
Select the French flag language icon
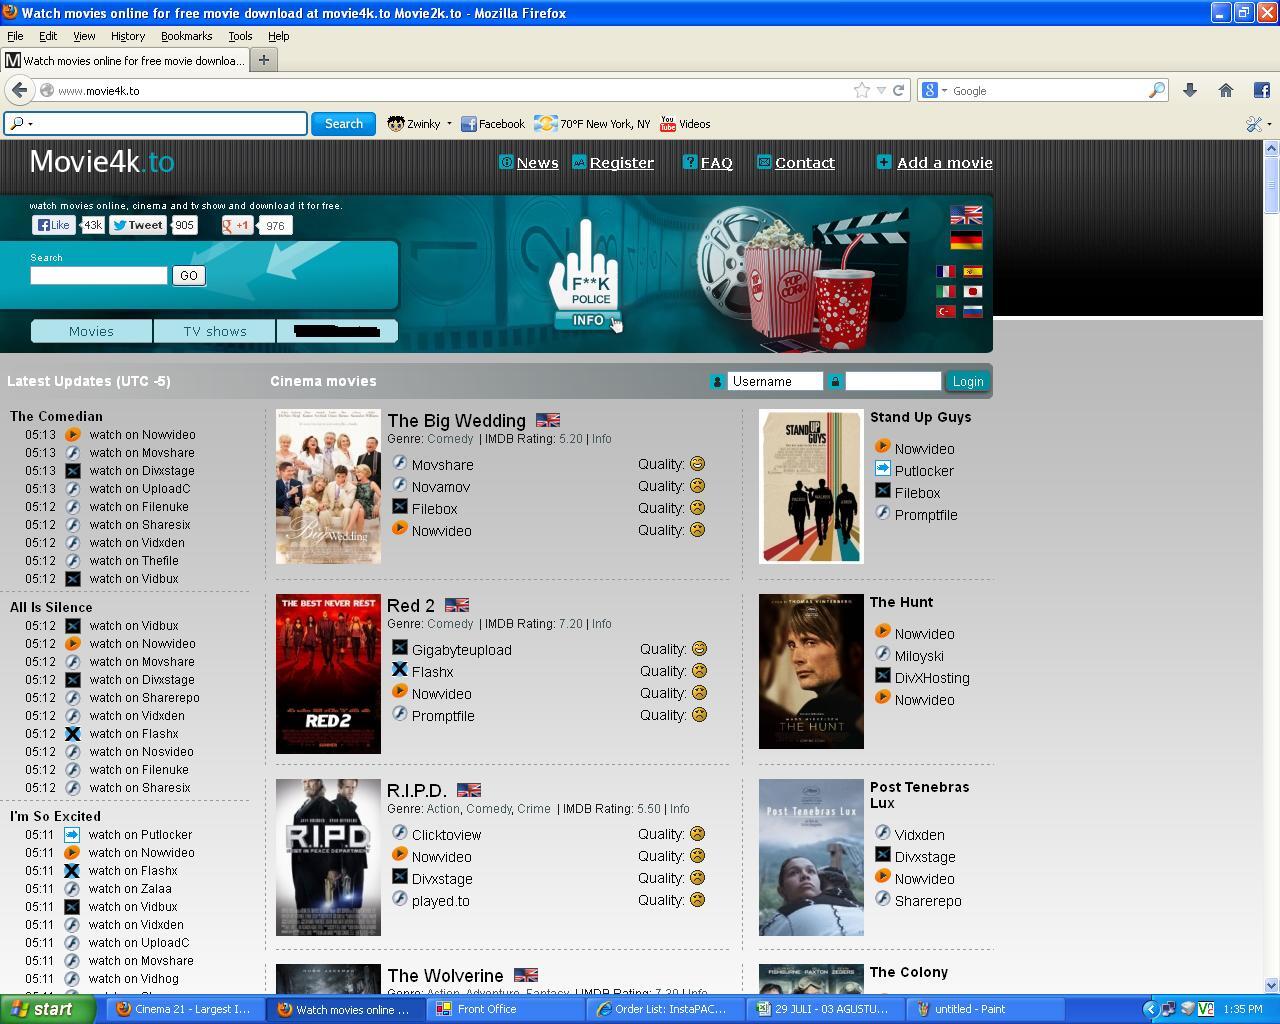coord(945,271)
